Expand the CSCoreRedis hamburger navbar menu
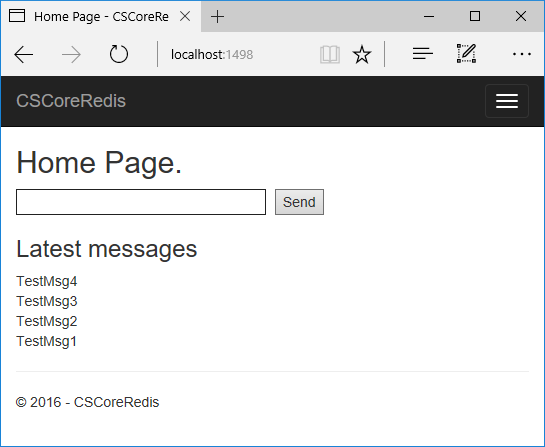545x447 pixels. click(507, 101)
